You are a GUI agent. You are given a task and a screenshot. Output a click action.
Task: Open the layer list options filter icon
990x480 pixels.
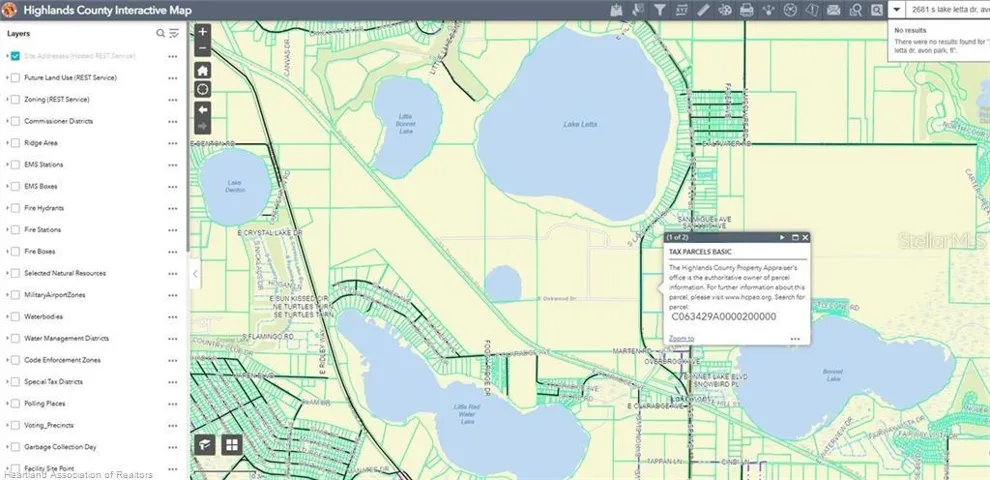point(174,33)
